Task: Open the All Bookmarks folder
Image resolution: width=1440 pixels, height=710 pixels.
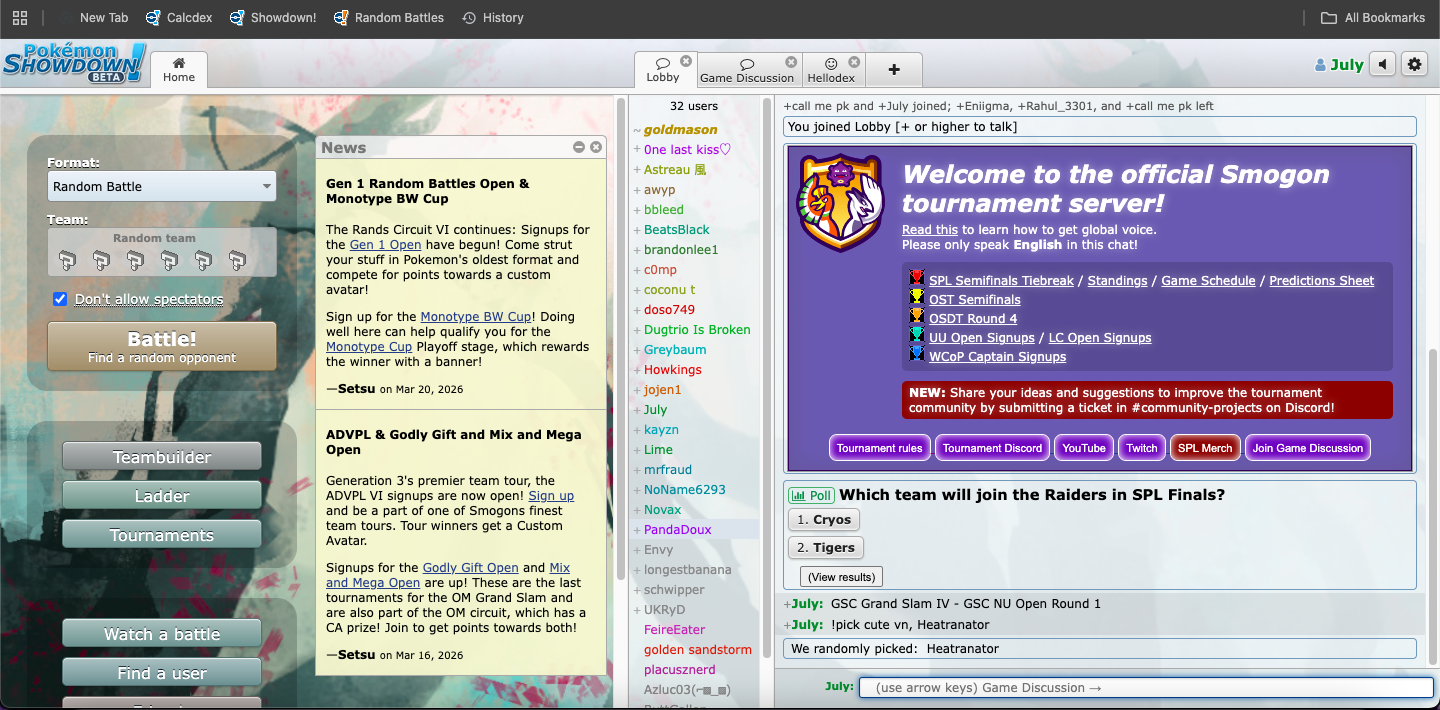Action: tap(1373, 18)
